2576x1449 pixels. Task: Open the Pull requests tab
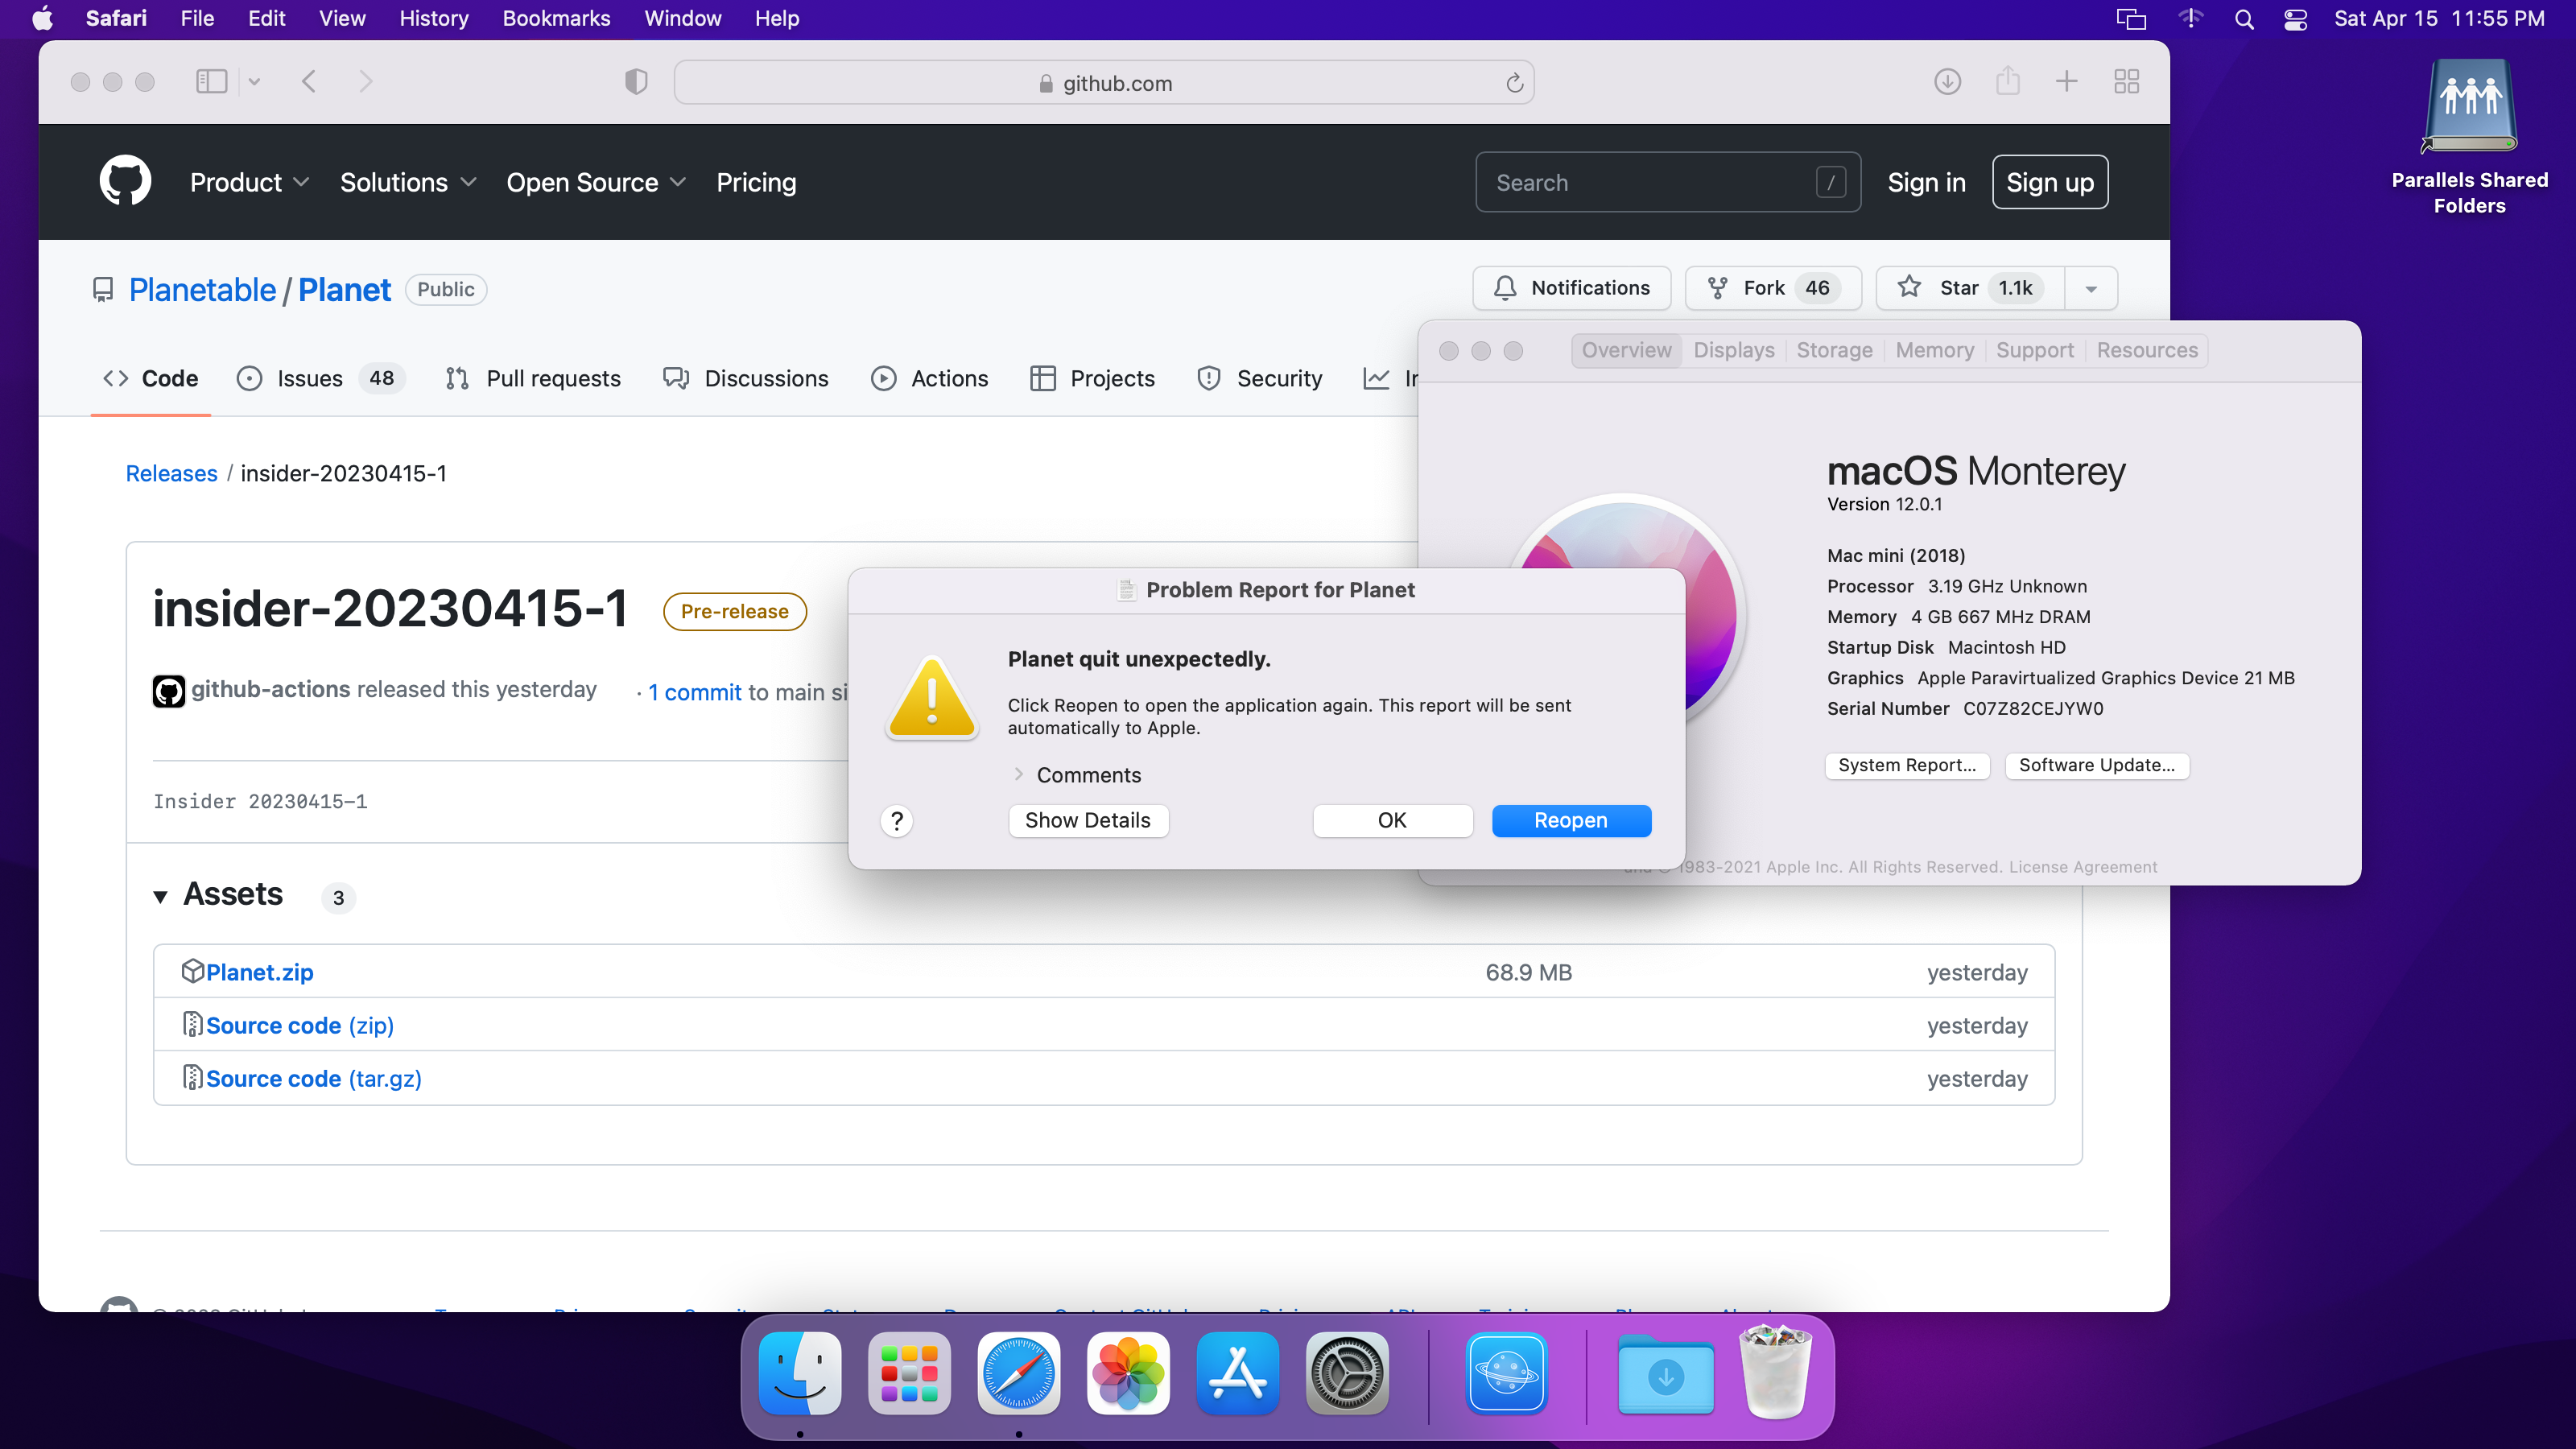pyautogui.click(x=533, y=378)
